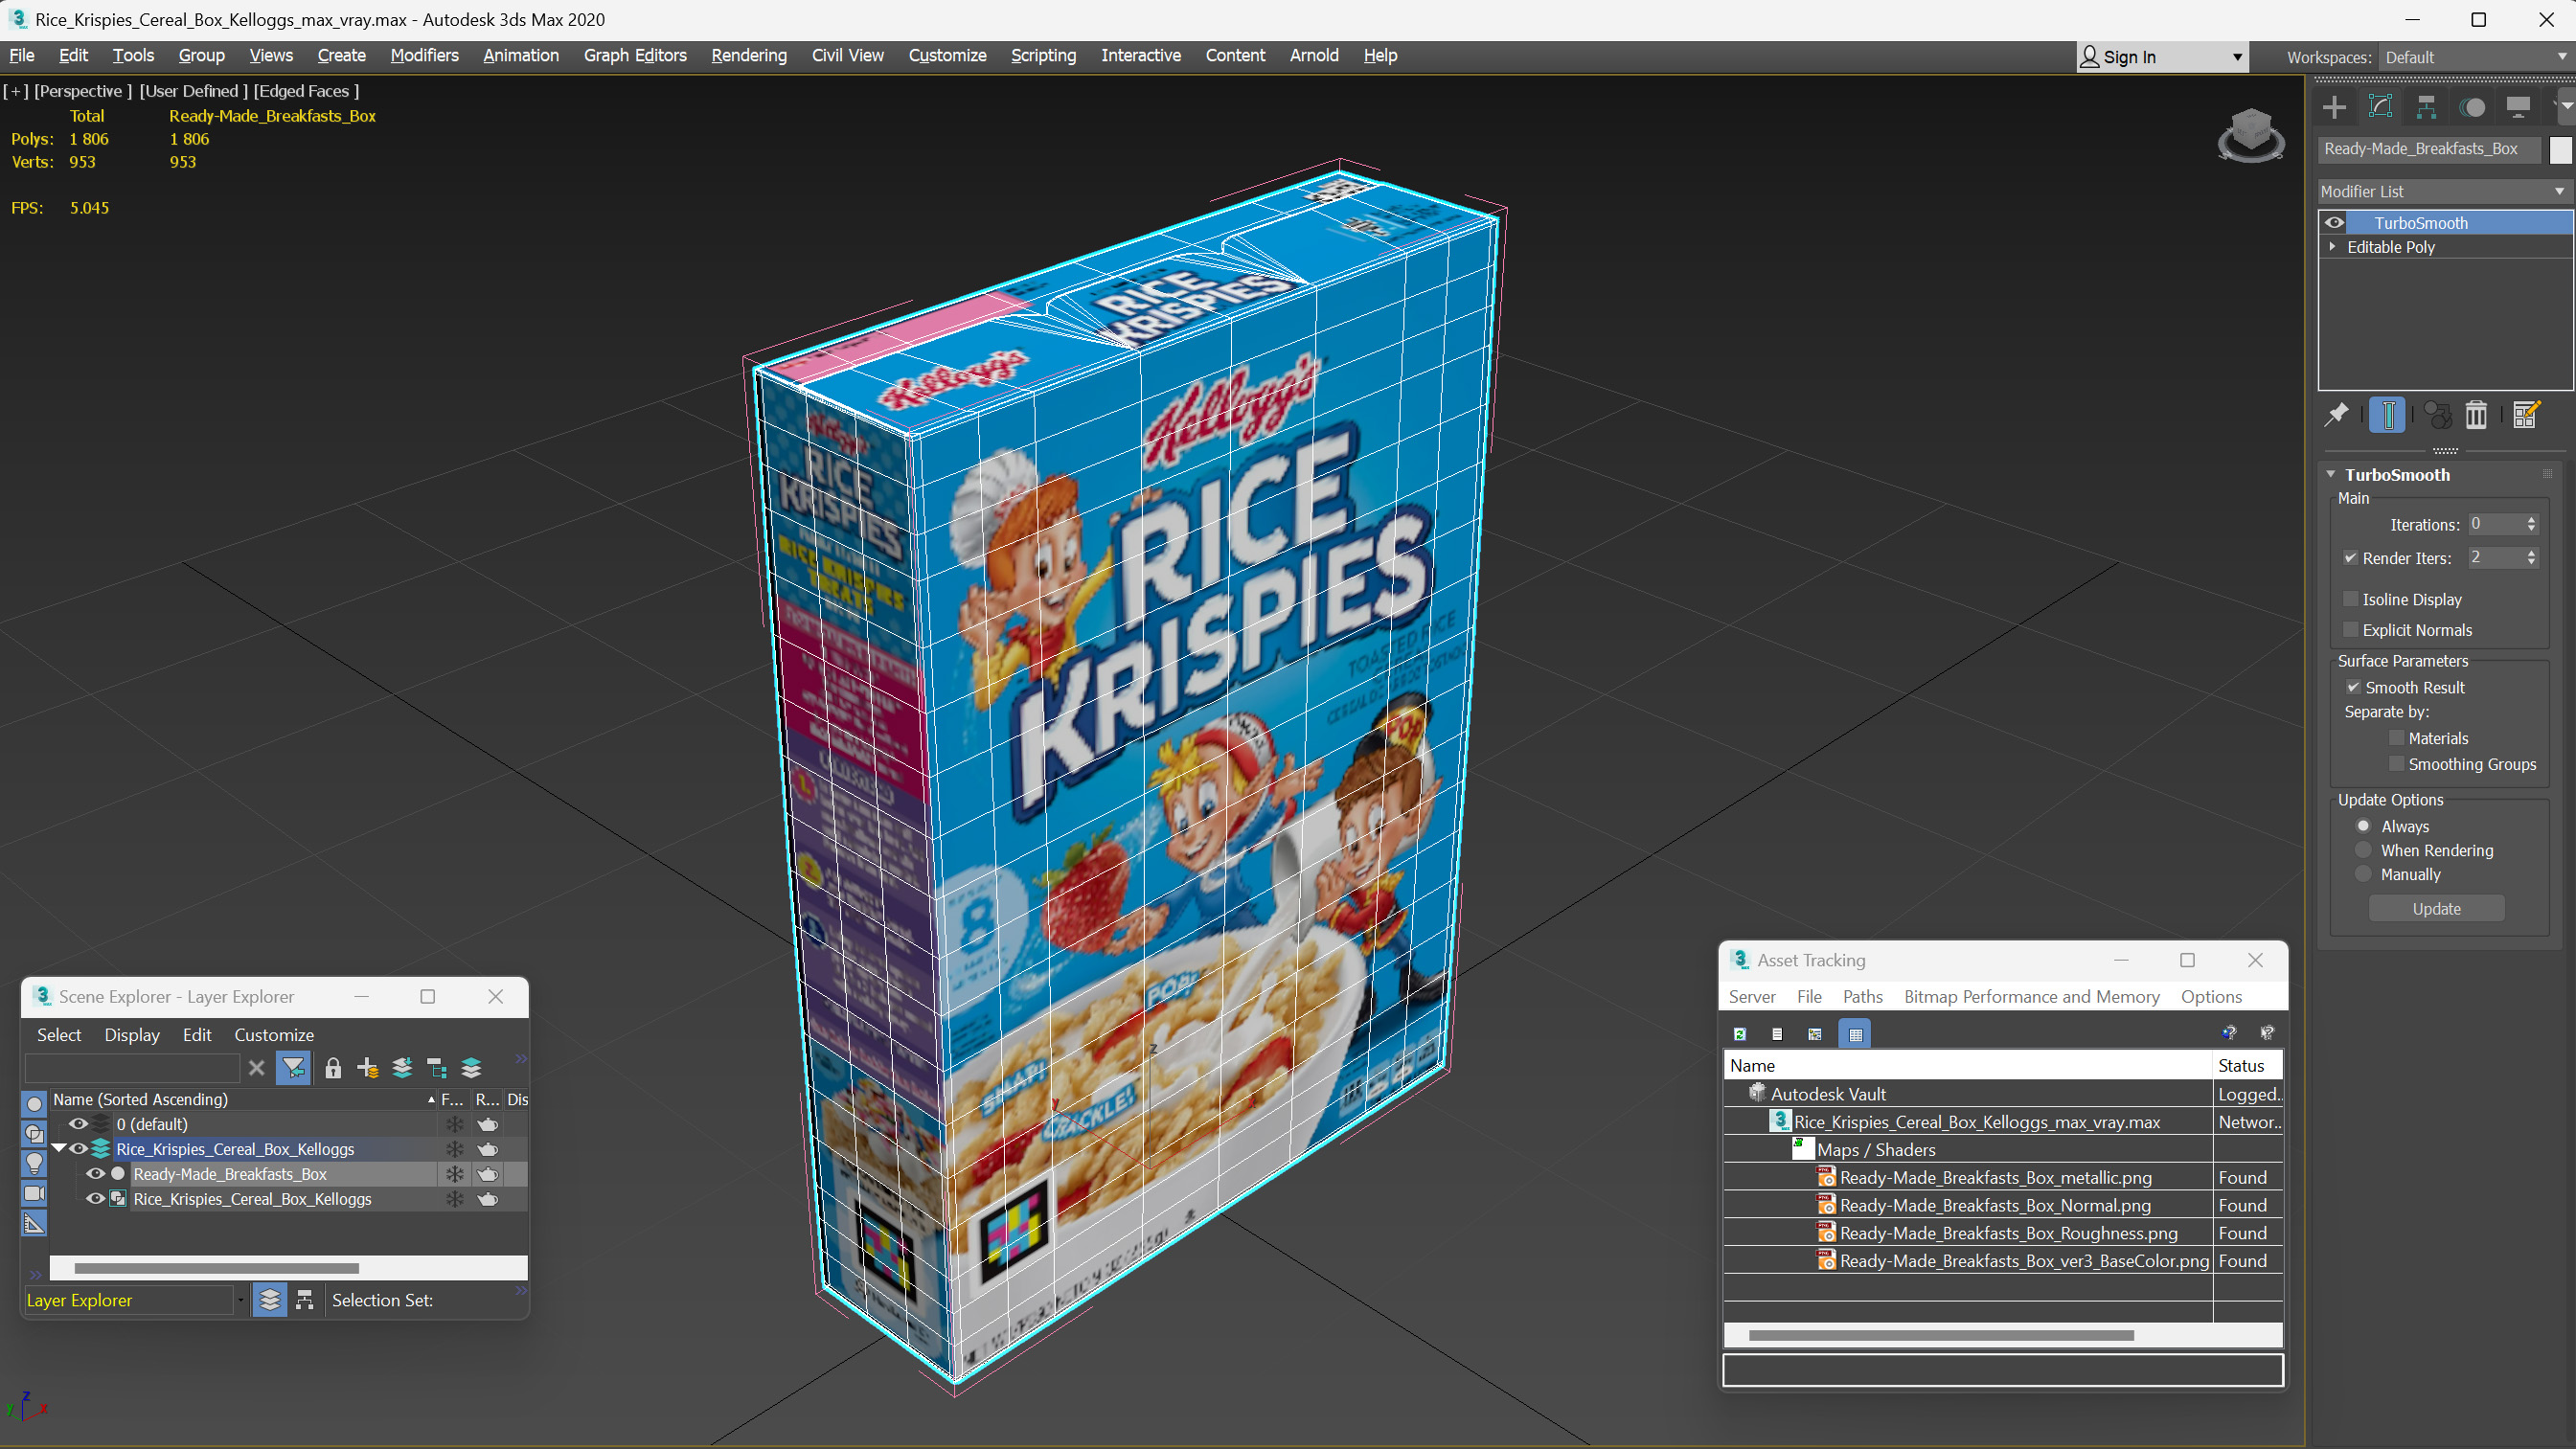Toggle TurboSmooth modifier visibility eye

2334,223
